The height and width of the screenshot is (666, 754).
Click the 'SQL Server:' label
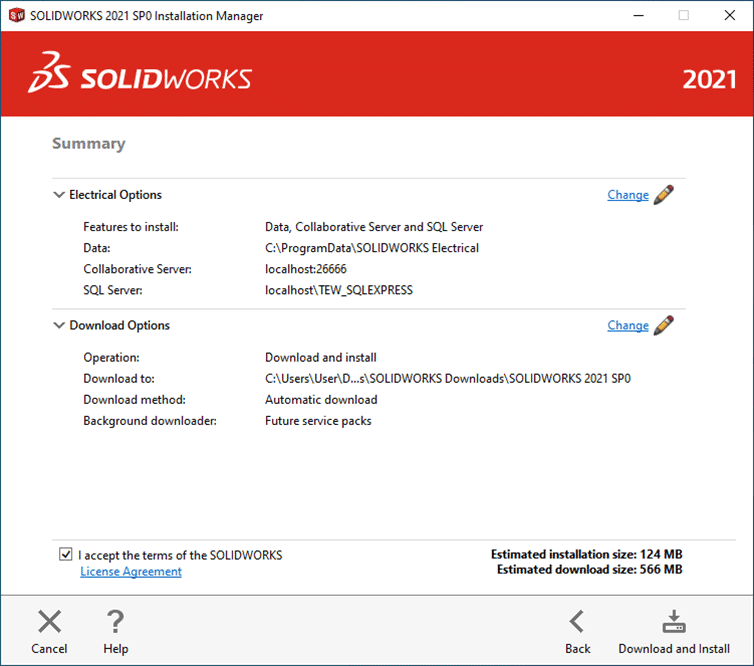pyautogui.click(x=113, y=290)
